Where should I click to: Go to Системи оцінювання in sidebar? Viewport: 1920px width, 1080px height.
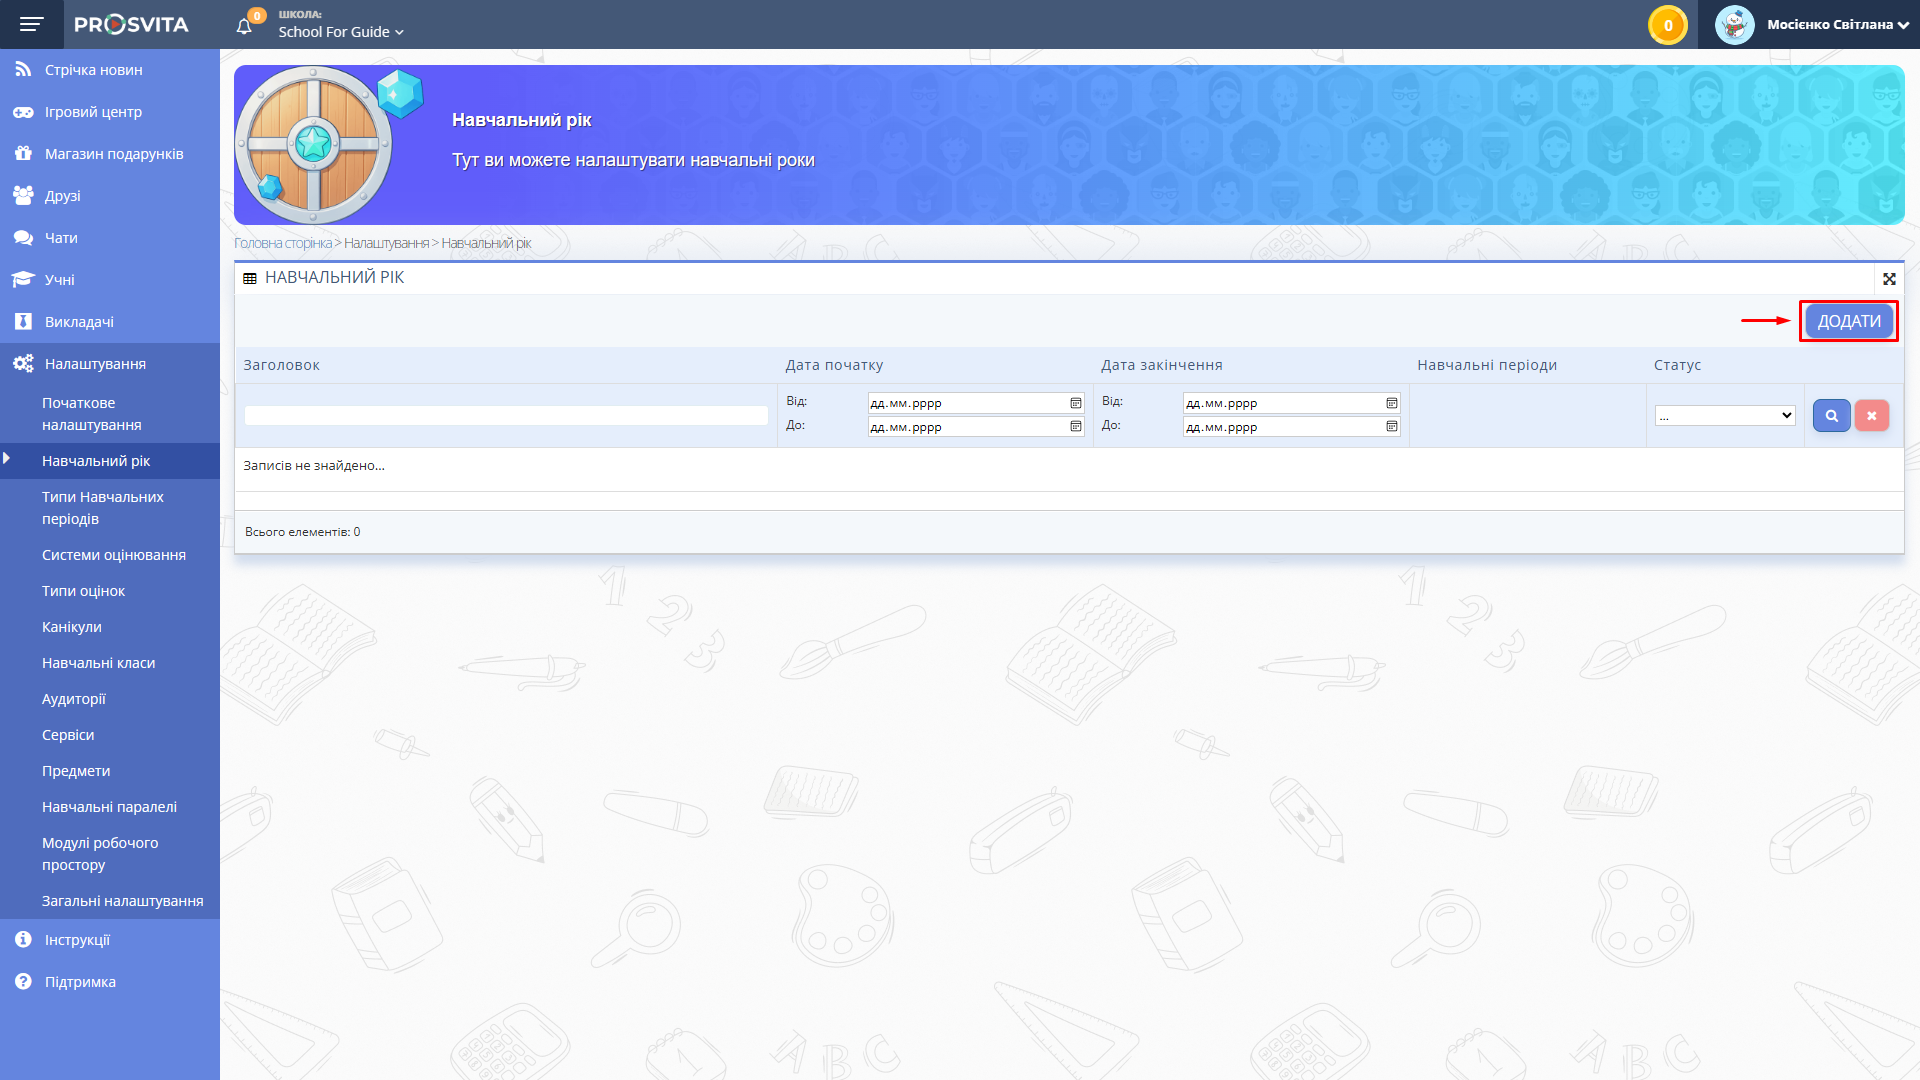point(114,555)
